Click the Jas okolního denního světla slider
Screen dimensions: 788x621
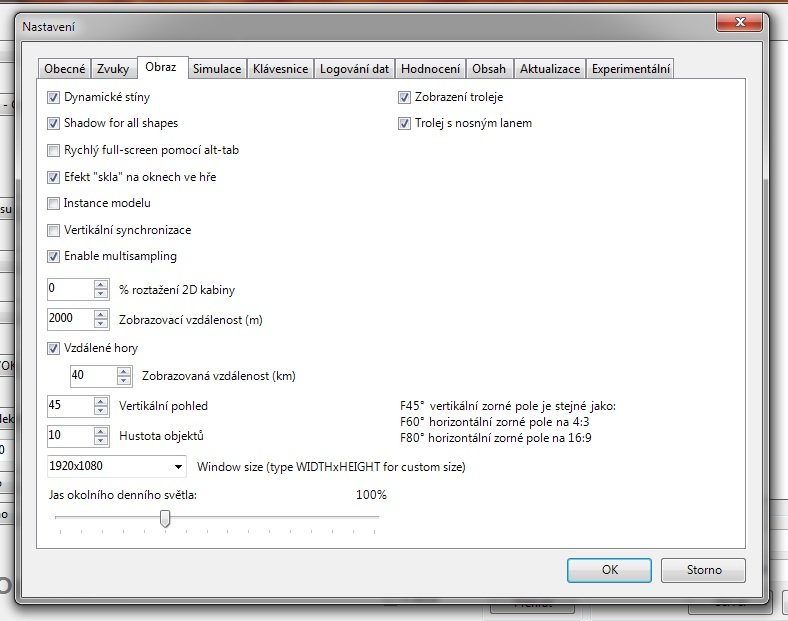(165, 518)
